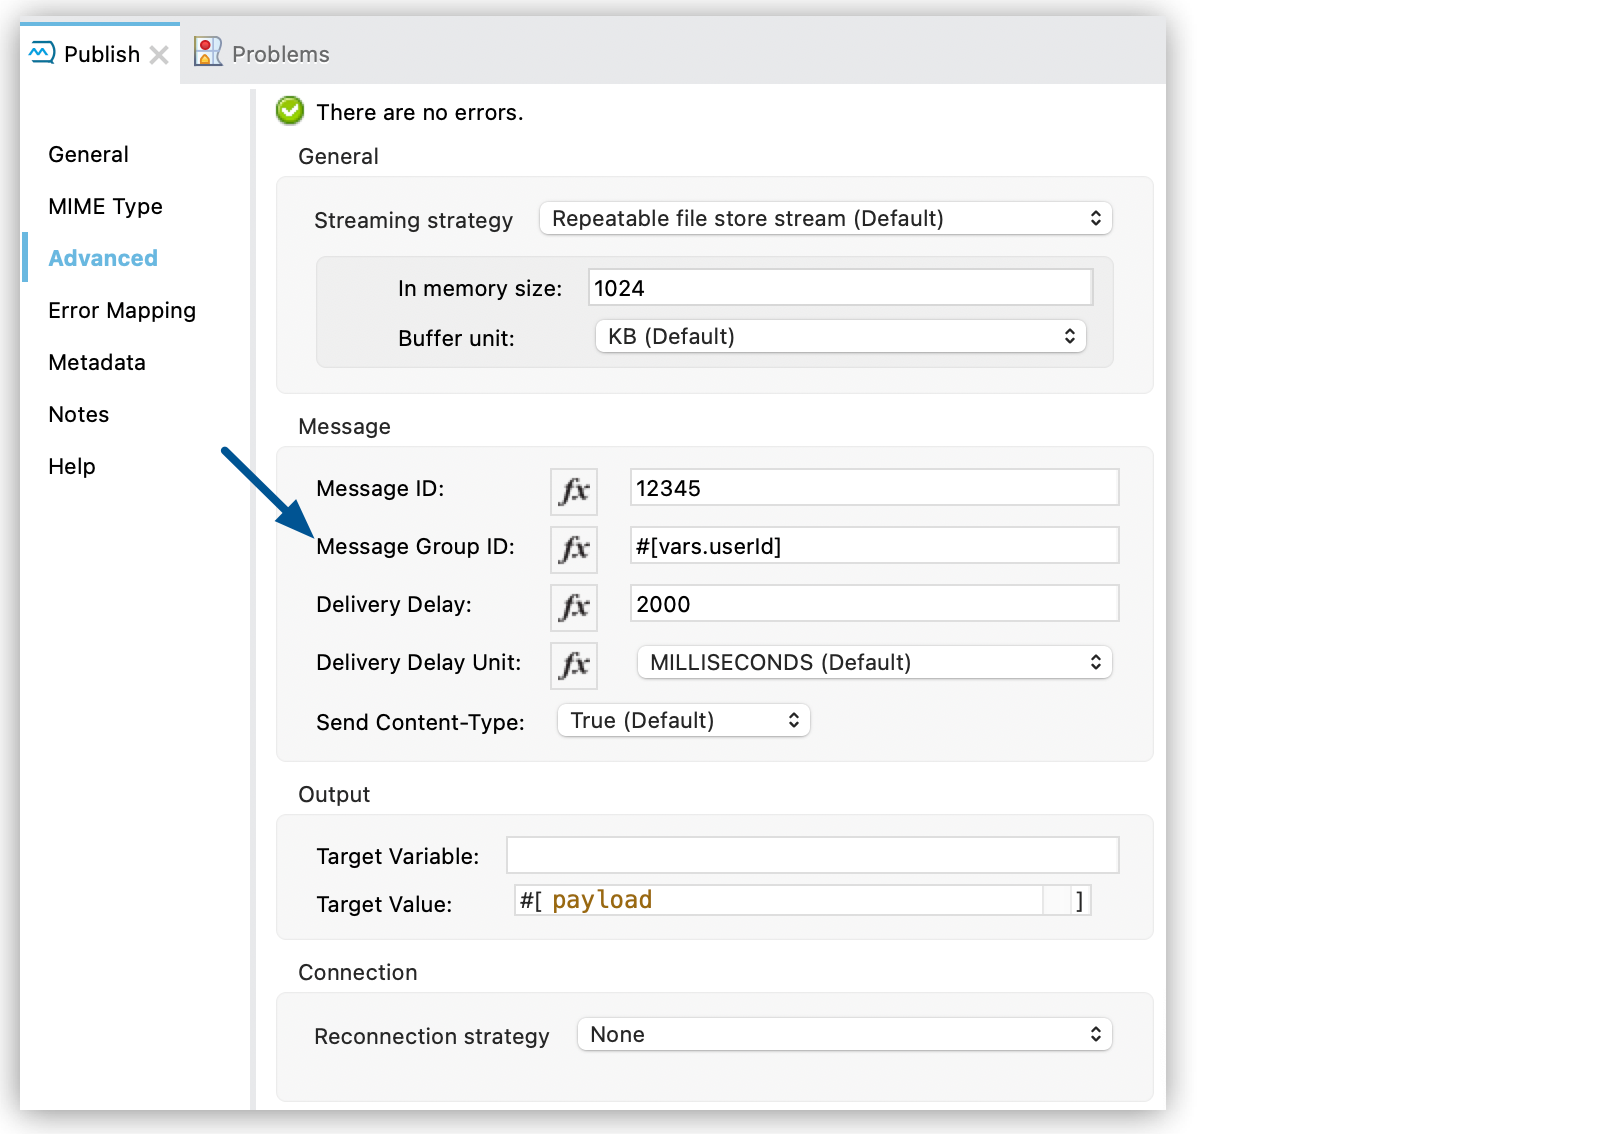This screenshot has height=1134, width=1618.
Task: Close the Publish tab
Action: pyautogui.click(x=159, y=55)
